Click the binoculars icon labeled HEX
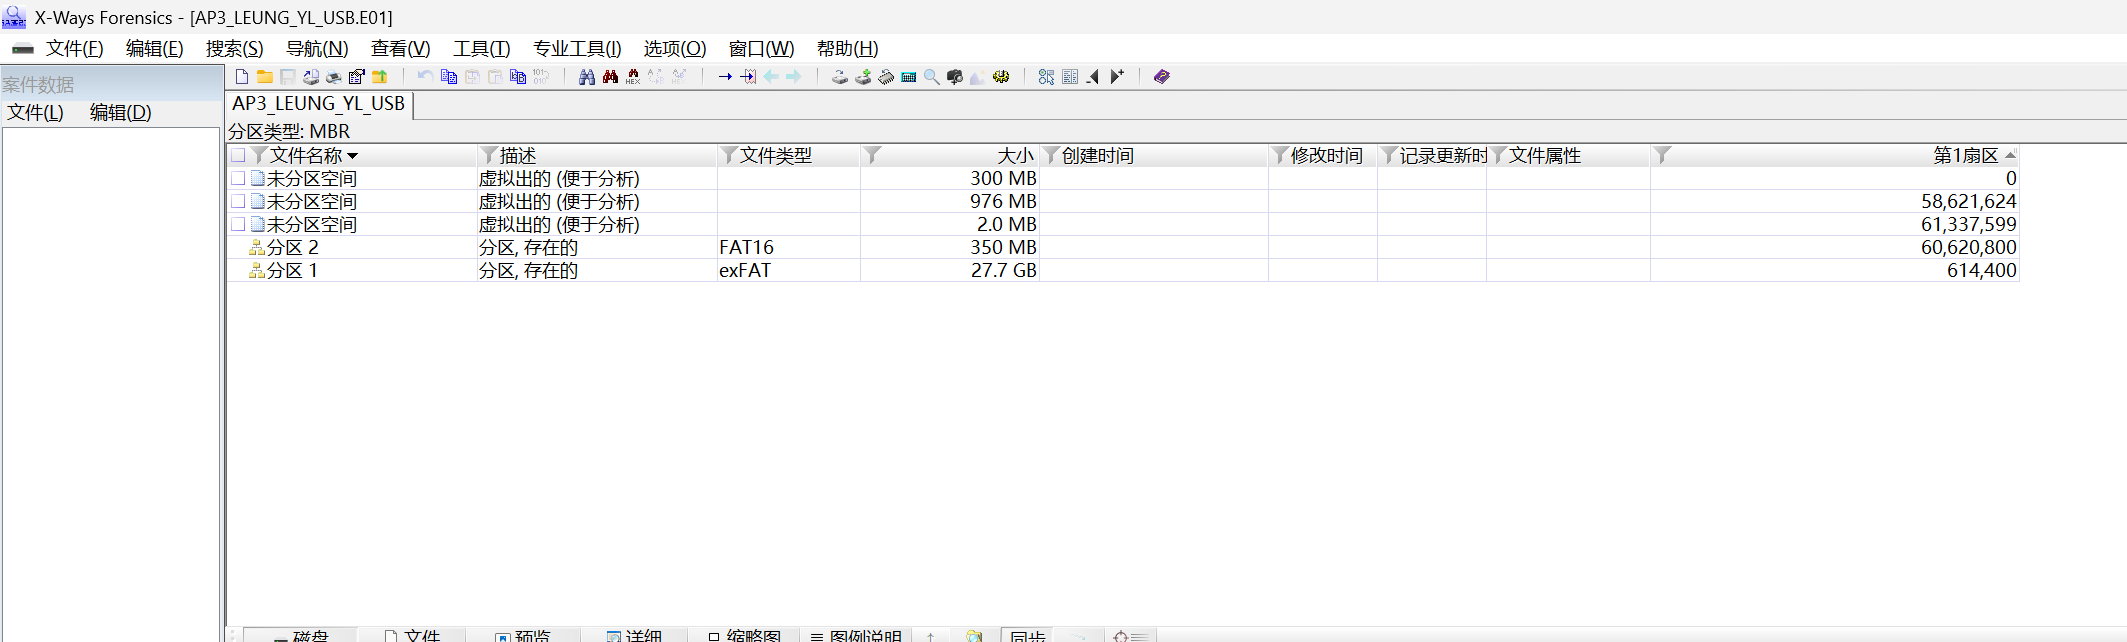This screenshot has height=642, width=2127. tap(633, 77)
